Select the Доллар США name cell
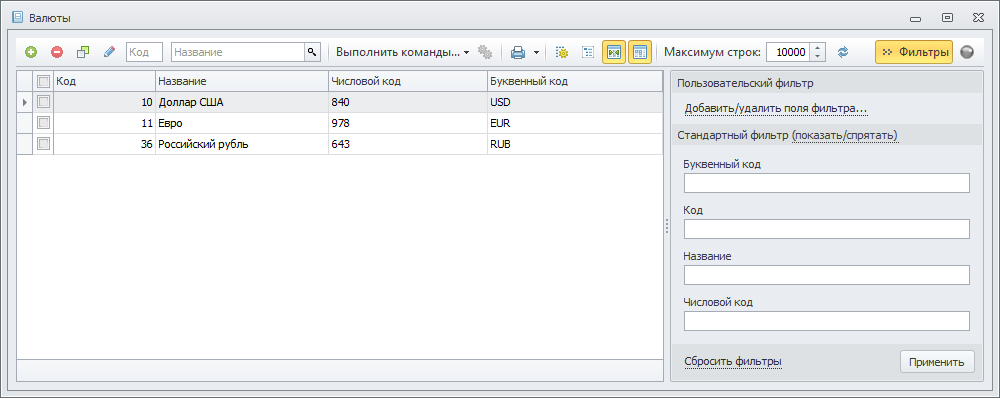1000x399 pixels. (242, 102)
